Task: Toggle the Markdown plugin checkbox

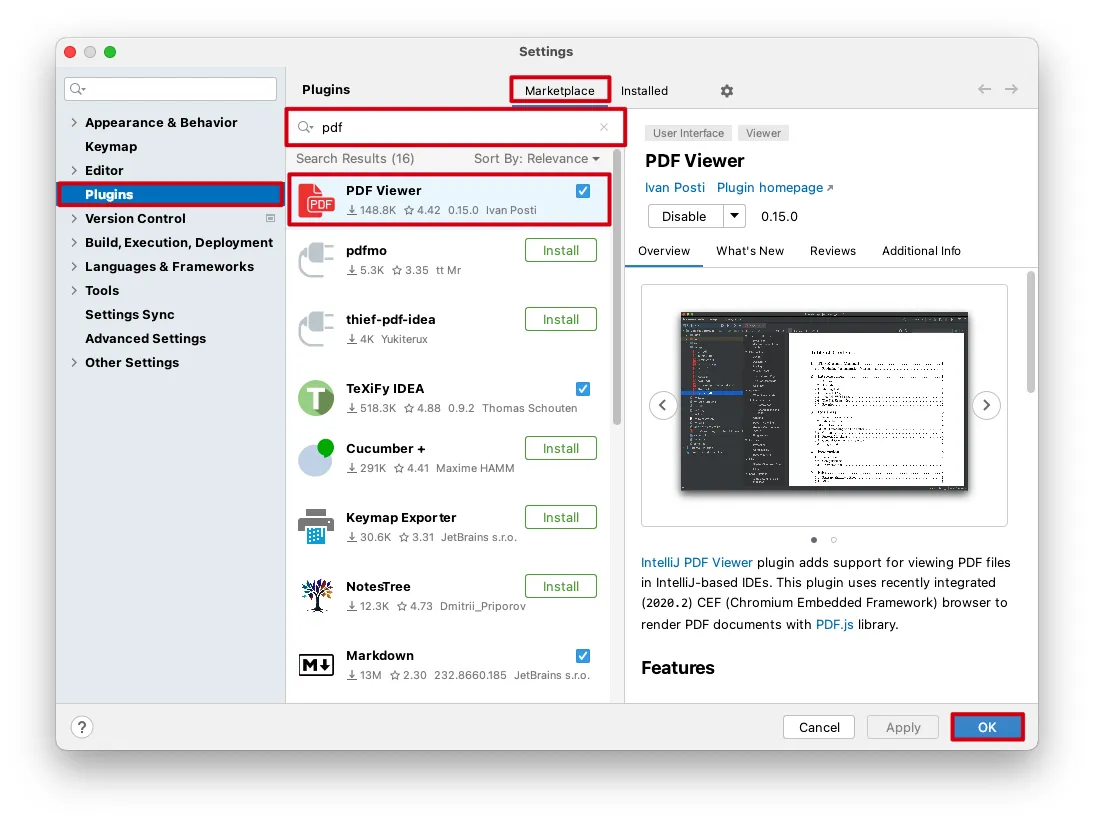Action: tap(583, 656)
